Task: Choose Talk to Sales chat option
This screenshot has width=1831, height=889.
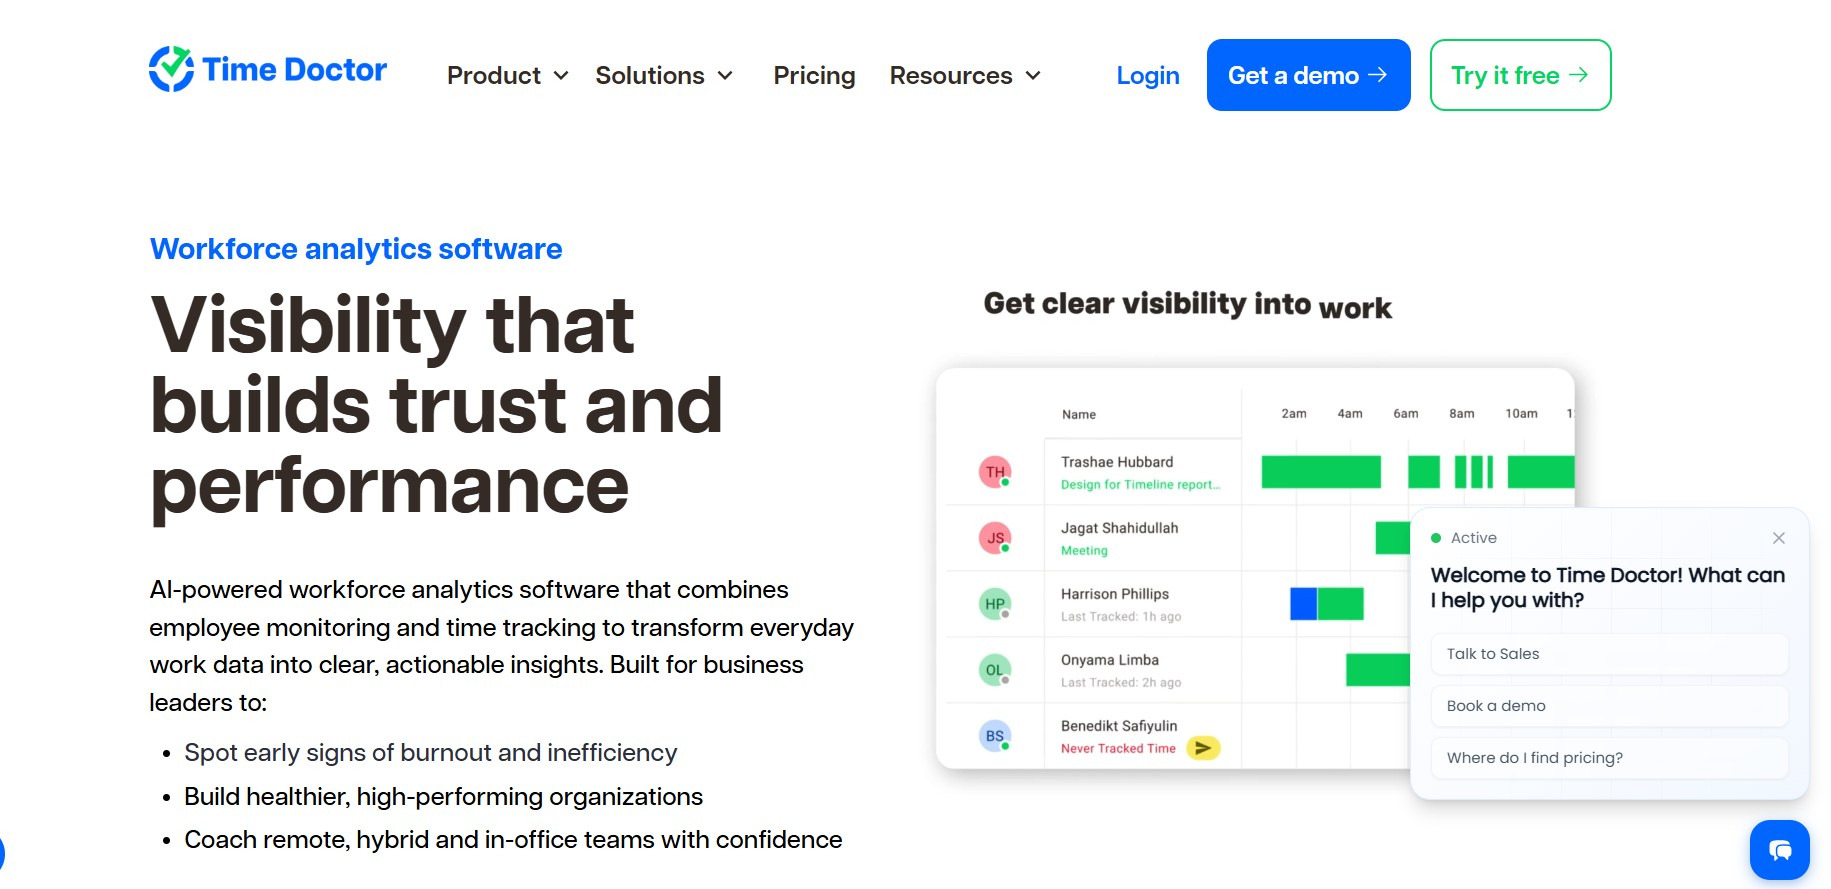Action: click(x=1609, y=654)
